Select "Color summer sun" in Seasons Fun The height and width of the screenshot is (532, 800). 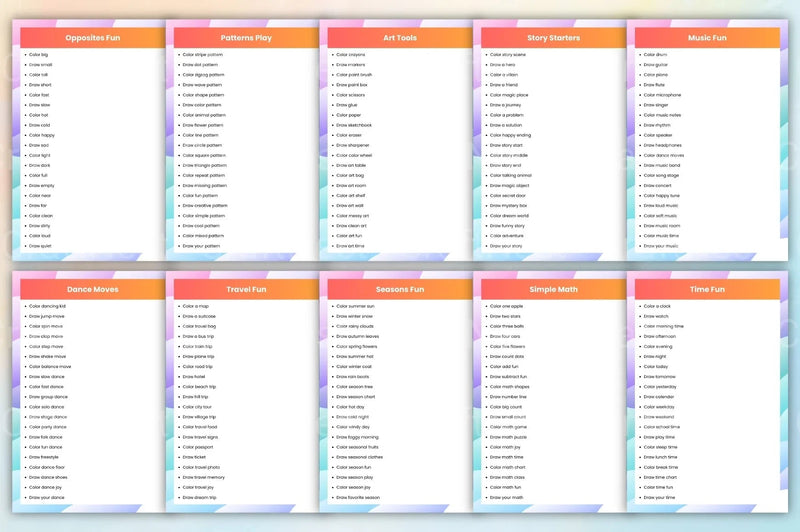(x=355, y=306)
